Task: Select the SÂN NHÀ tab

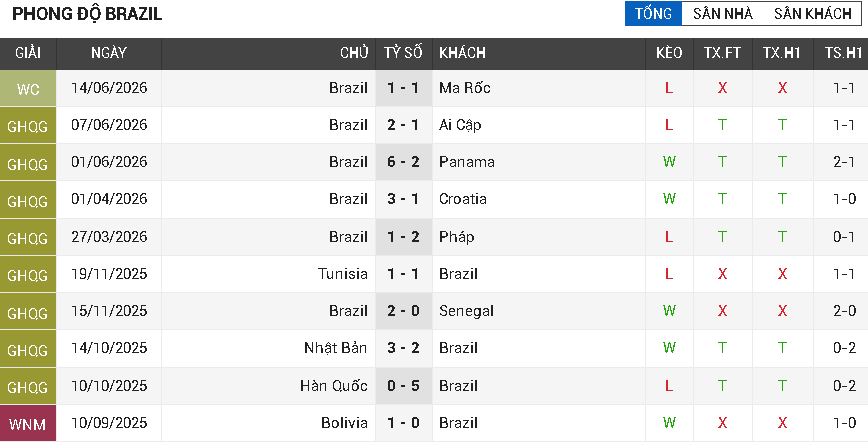Action: (722, 13)
